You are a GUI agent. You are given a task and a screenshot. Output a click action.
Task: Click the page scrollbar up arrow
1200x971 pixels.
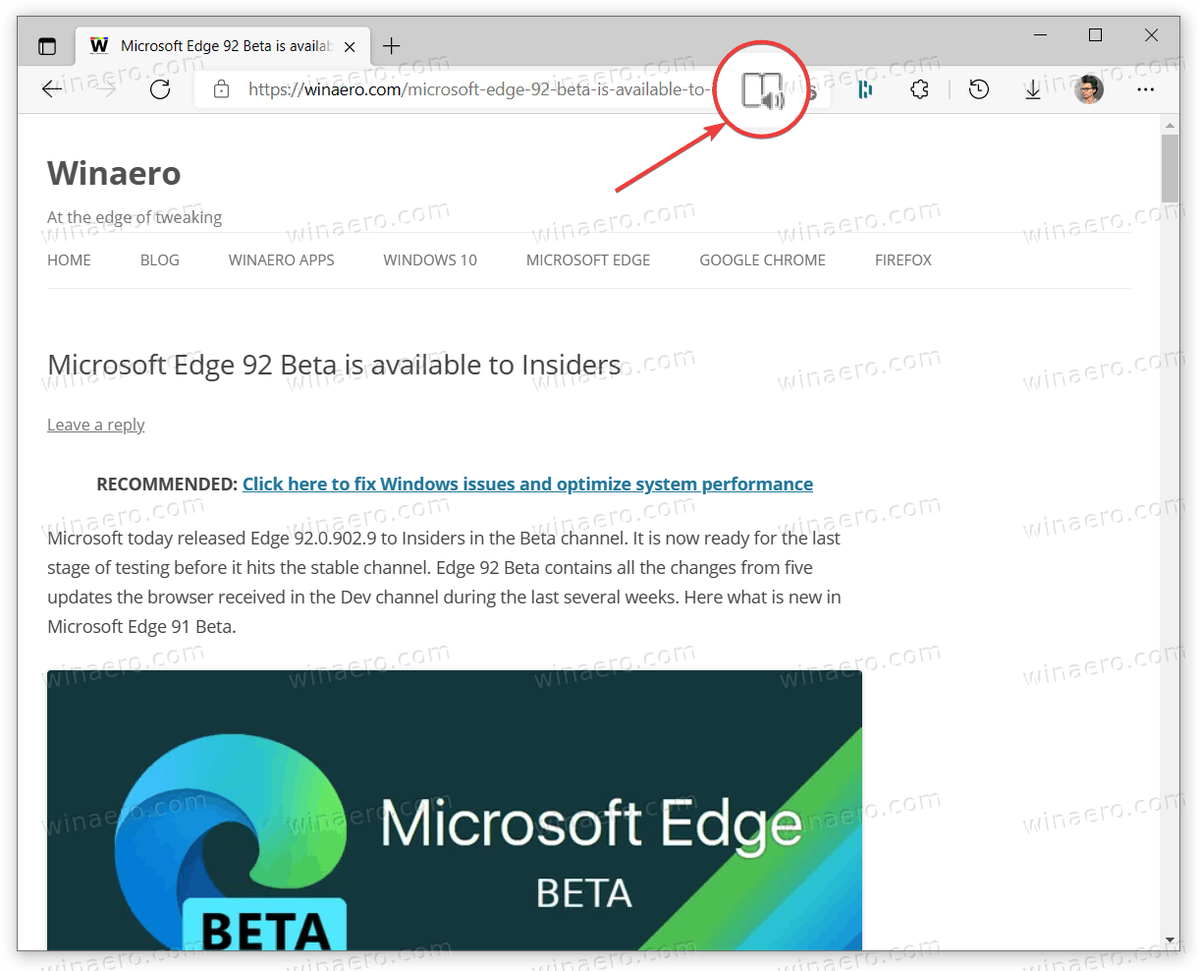[x=1169, y=123]
